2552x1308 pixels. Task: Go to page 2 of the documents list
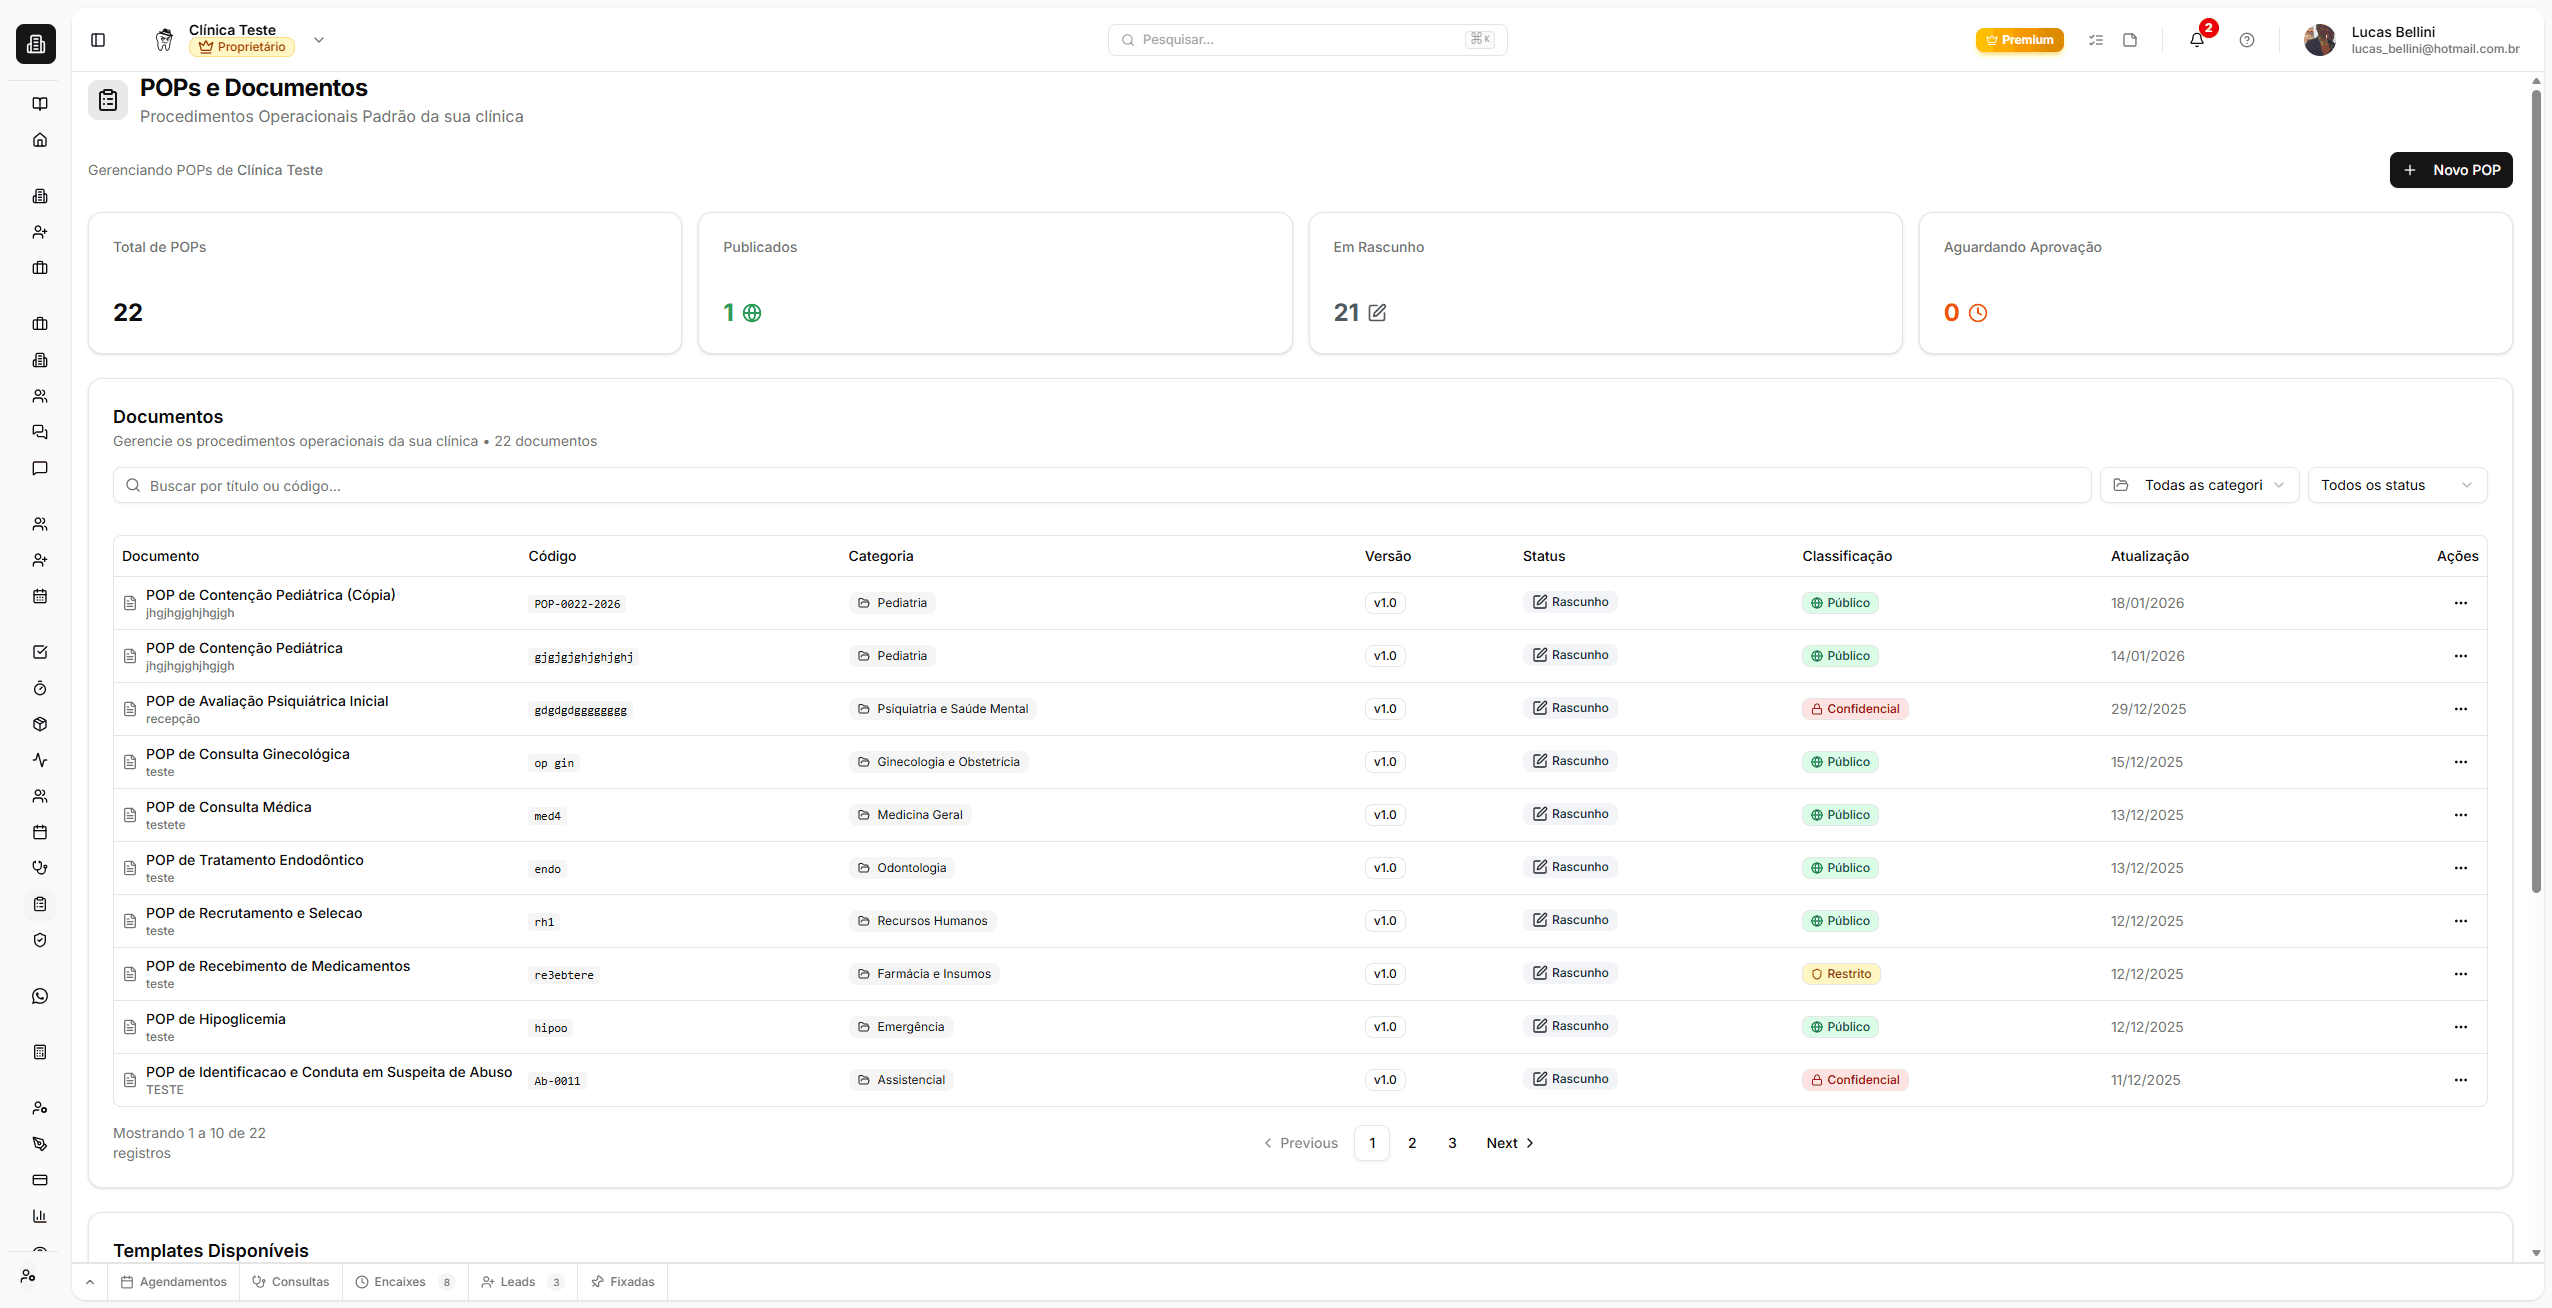point(1411,1142)
